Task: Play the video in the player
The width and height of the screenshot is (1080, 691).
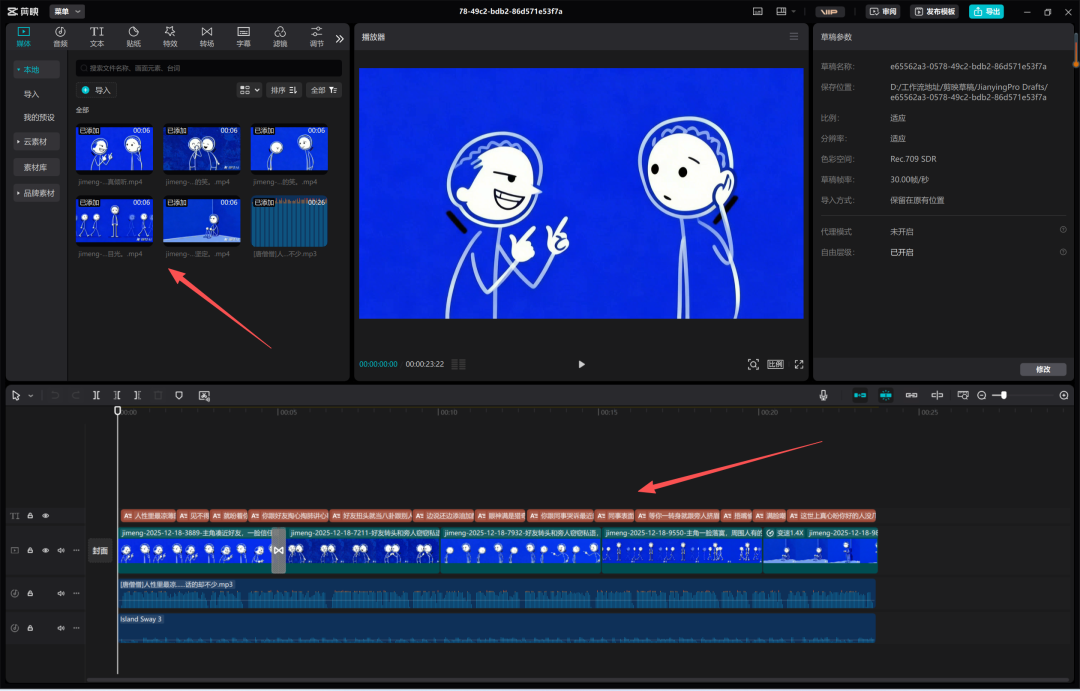Action: click(x=582, y=364)
